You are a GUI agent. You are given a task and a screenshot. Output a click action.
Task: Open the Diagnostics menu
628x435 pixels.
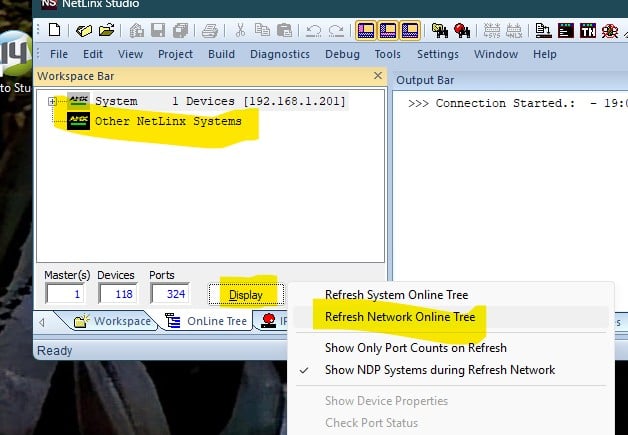[x=280, y=54]
